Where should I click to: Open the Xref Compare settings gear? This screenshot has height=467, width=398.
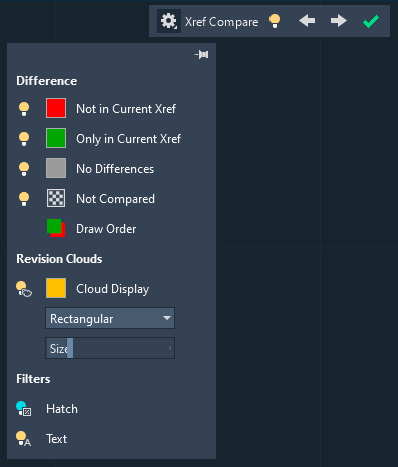[x=169, y=21]
